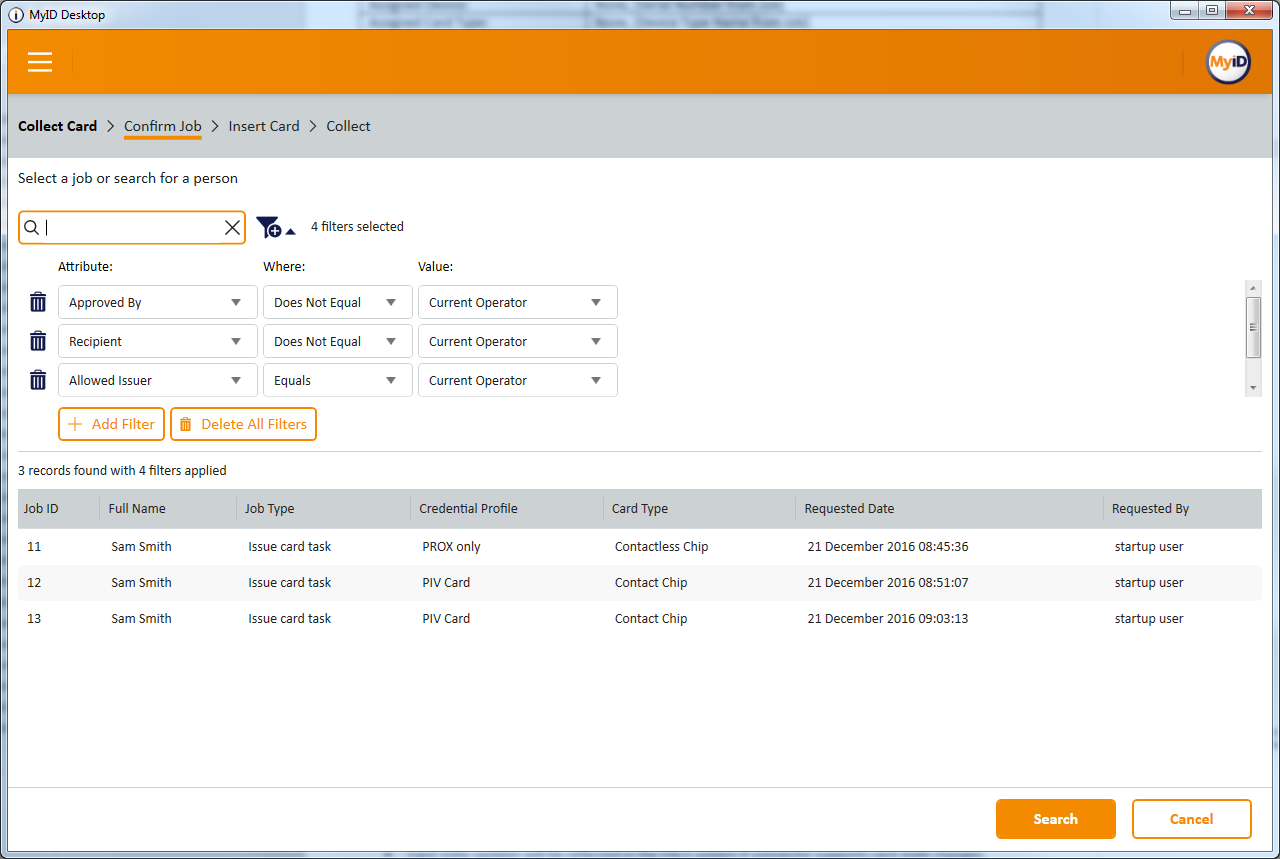This screenshot has width=1280, height=859.
Task: Open the Approved By attribute dropdown
Action: tap(157, 302)
